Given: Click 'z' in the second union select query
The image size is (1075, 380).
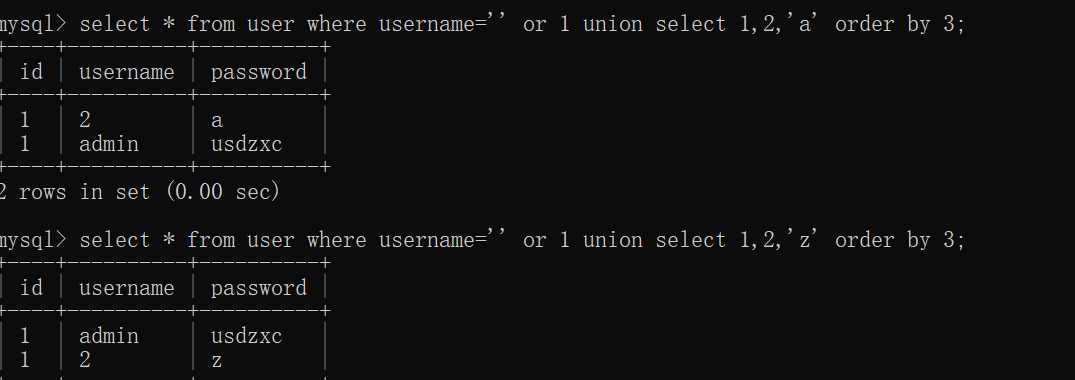Looking at the screenshot, I should click(806, 239).
